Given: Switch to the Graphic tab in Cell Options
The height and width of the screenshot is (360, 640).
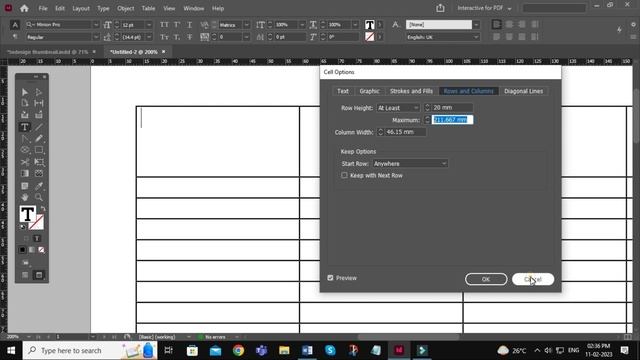Looking at the screenshot, I should [x=369, y=91].
